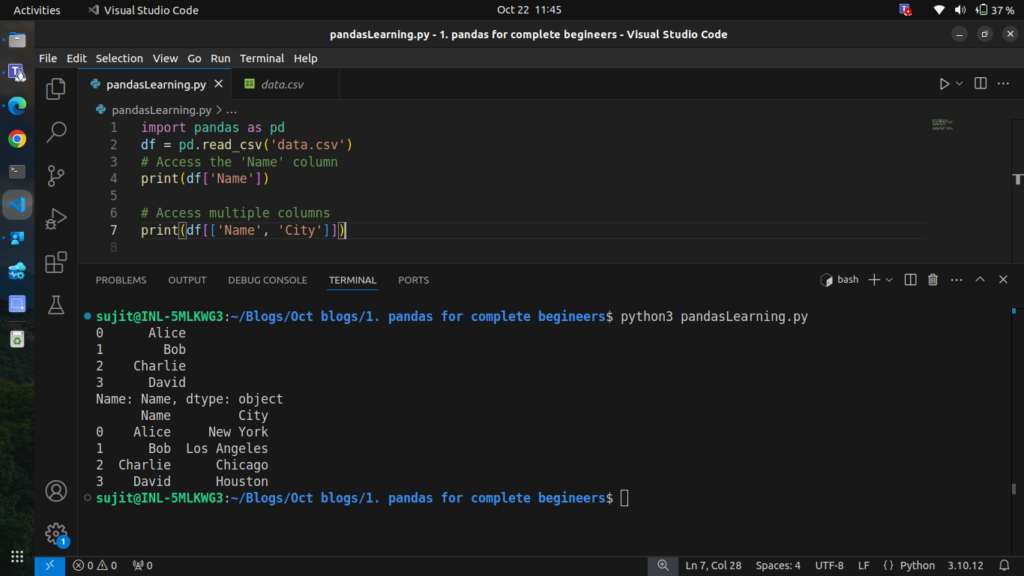Open the new terminal launch profile dropdown
The height and width of the screenshot is (576, 1024).
click(x=889, y=280)
